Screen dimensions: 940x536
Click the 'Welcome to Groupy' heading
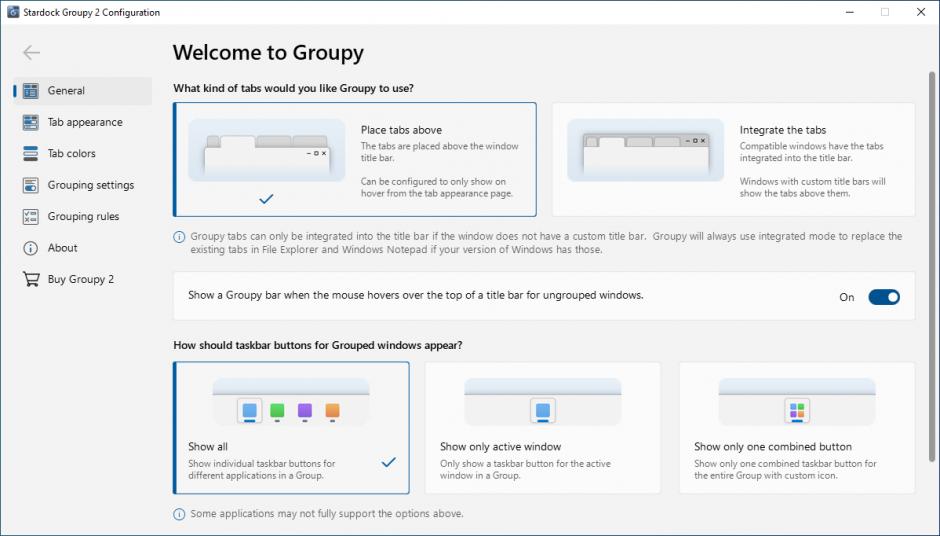tap(268, 53)
